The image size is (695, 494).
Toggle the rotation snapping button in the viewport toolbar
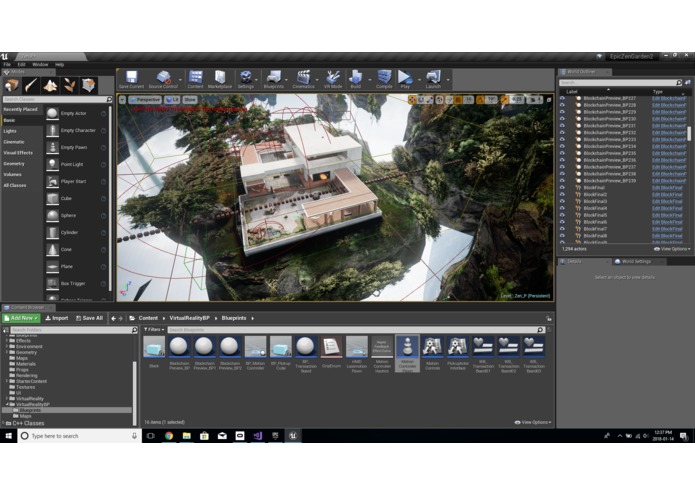pyautogui.click(x=480, y=100)
